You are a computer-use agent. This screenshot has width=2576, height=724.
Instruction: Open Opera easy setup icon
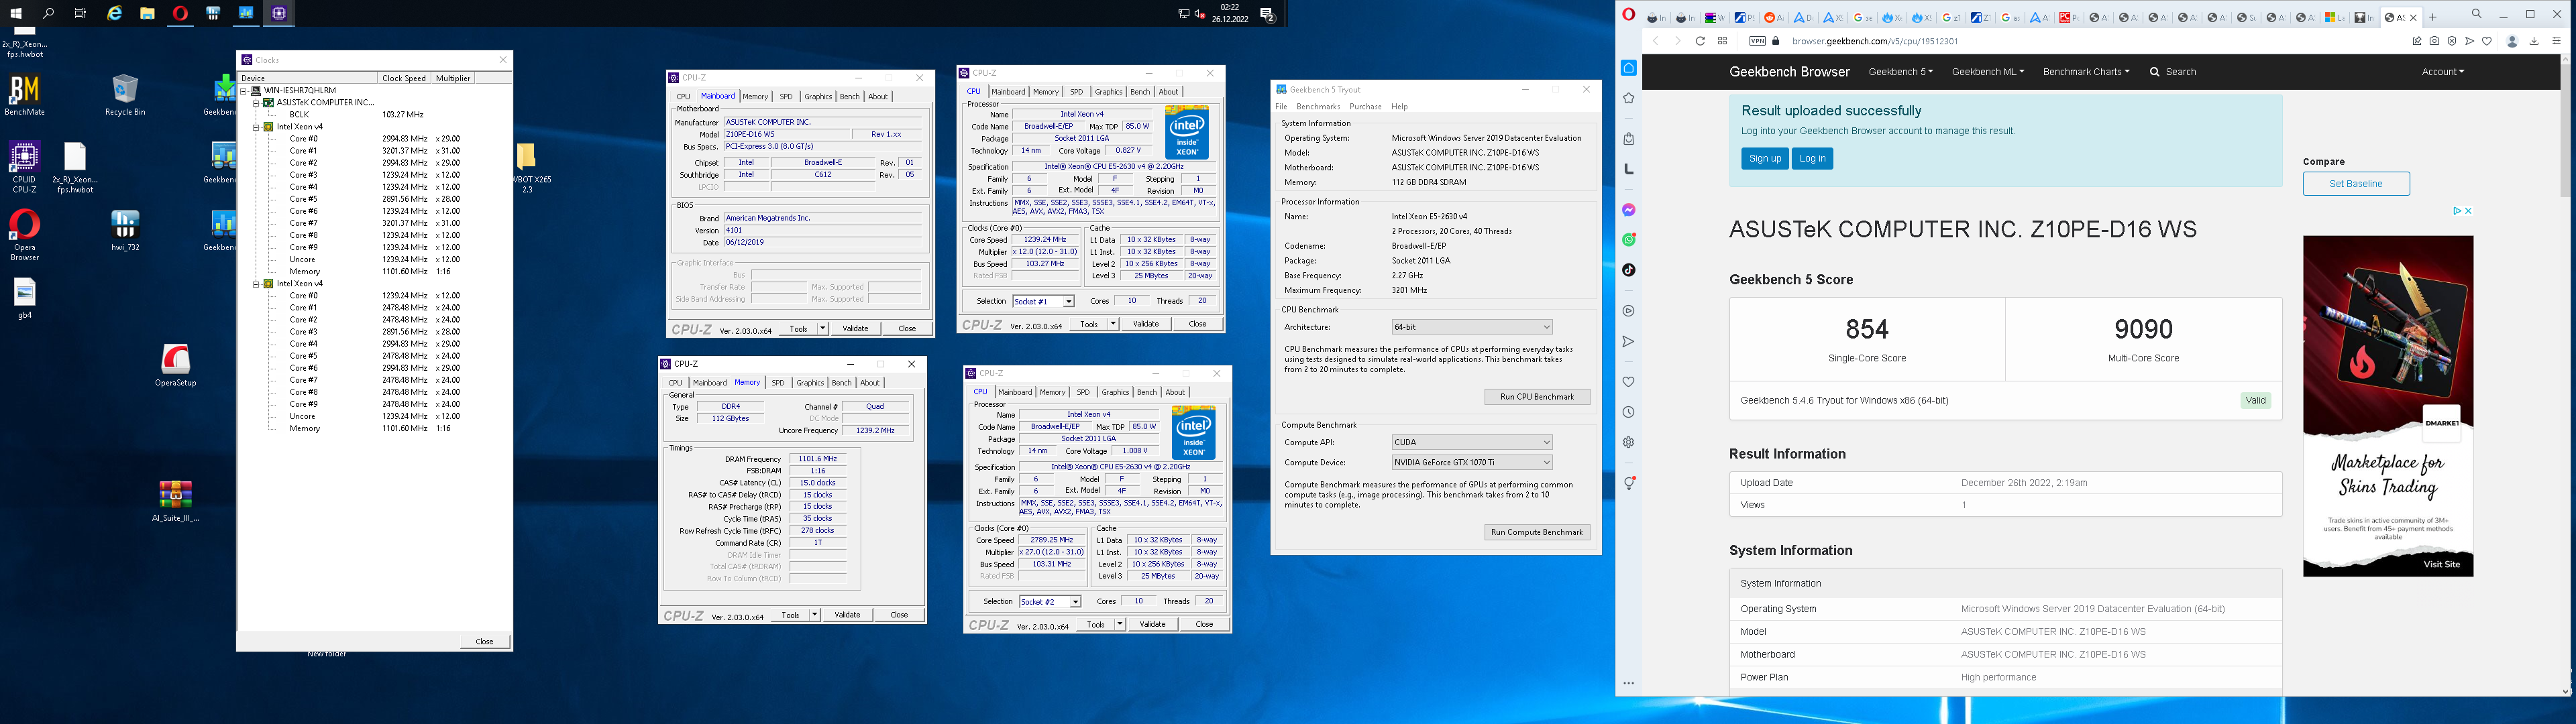click(2557, 41)
